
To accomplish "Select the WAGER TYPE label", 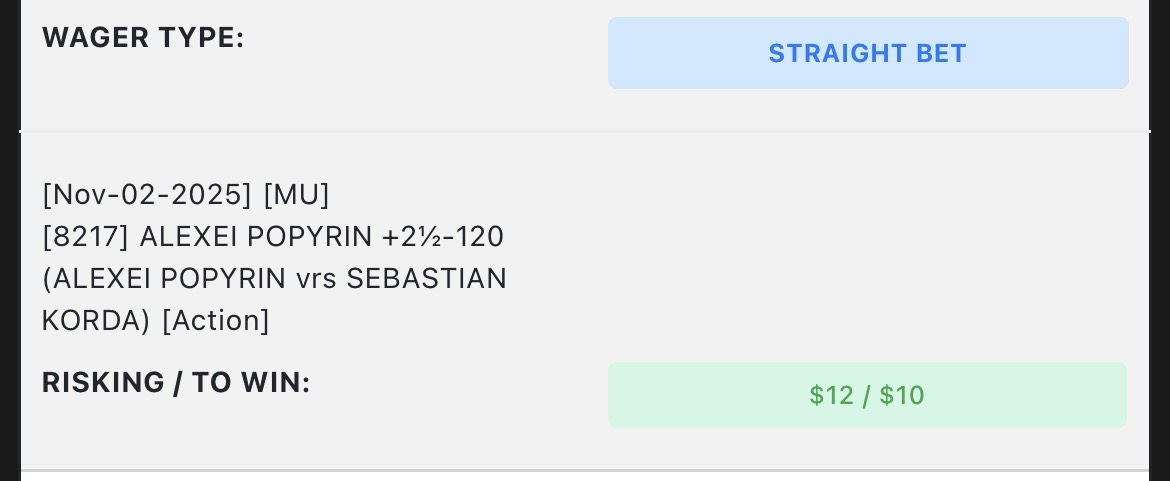I will tap(143, 38).
